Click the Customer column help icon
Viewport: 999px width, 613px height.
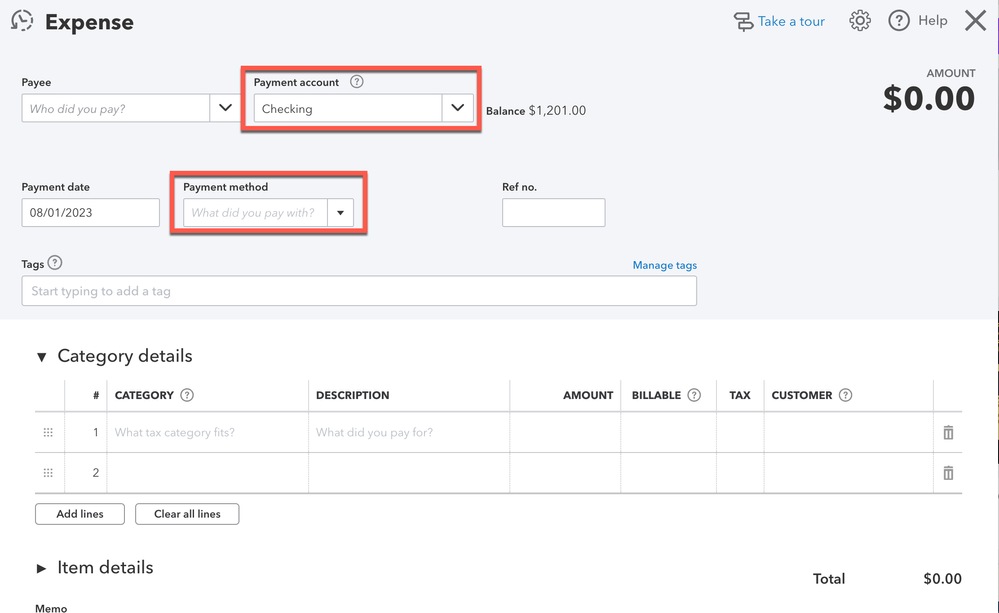coord(845,395)
